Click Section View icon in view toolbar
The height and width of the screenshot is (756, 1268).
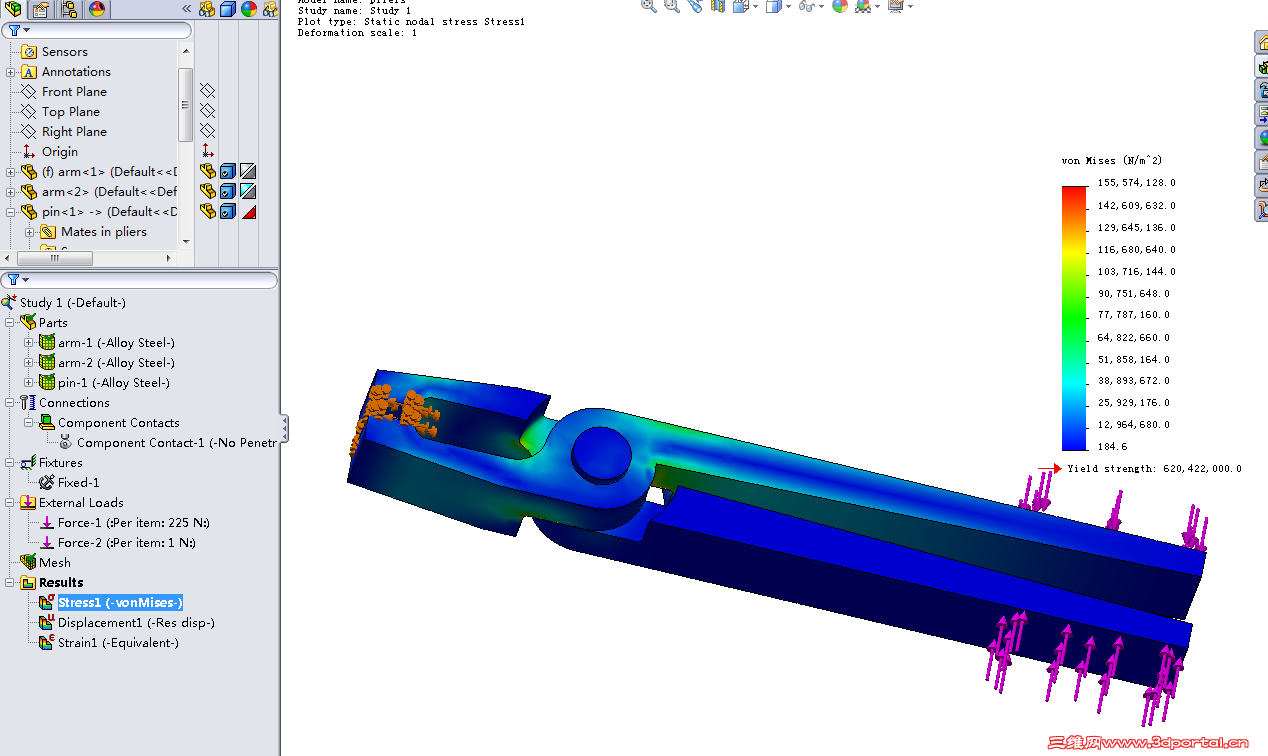[717, 5]
